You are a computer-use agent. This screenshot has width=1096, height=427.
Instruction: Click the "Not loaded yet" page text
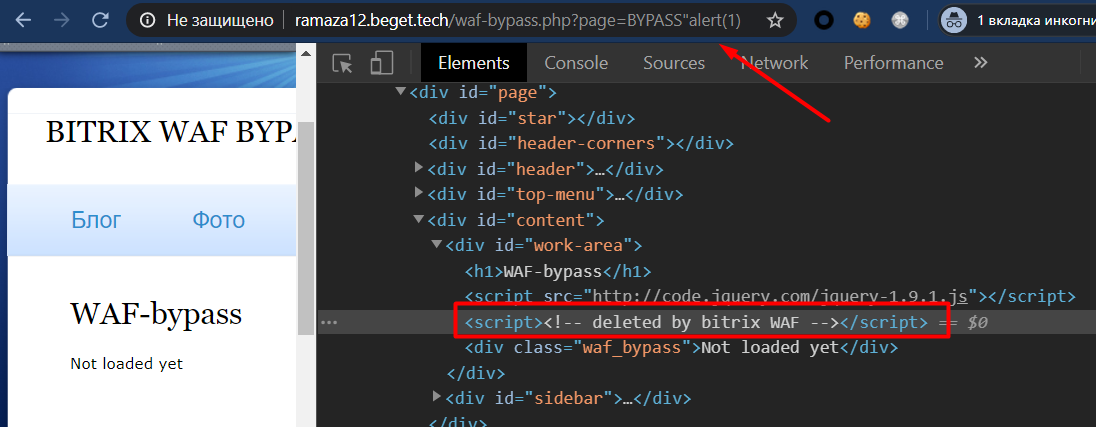[127, 364]
